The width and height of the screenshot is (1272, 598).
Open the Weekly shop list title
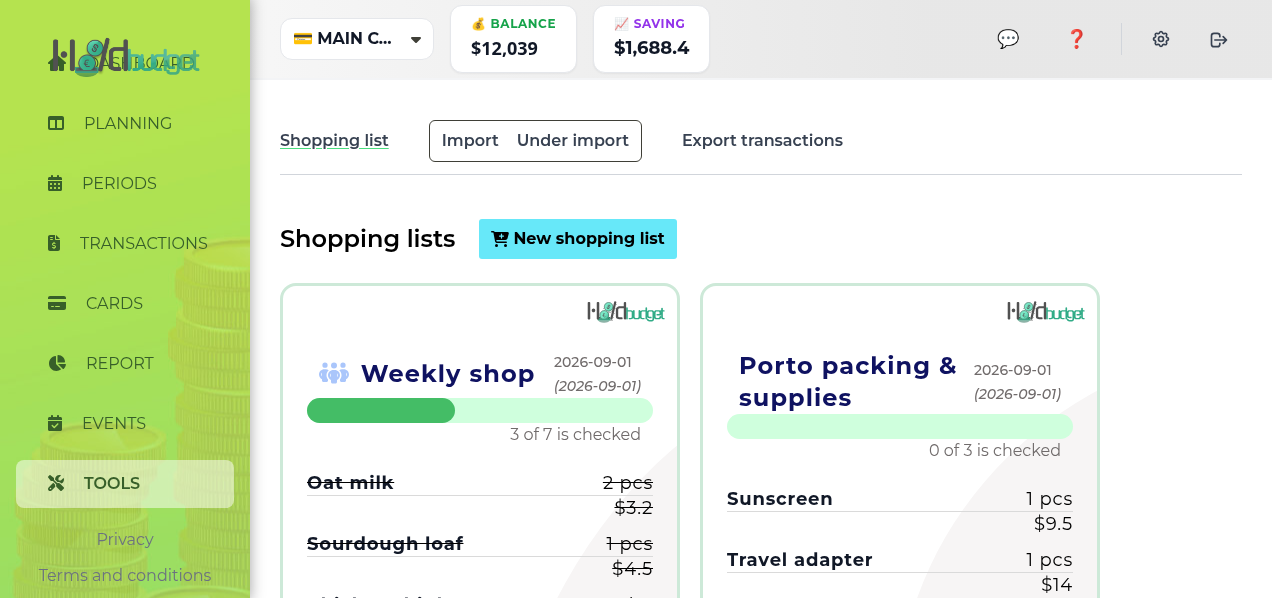[x=447, y=373]
